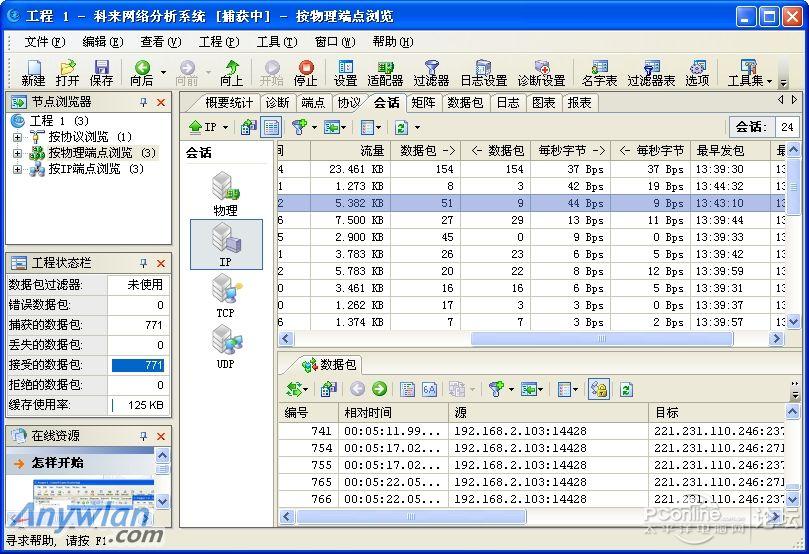
Task: Switch to the 数据包 lower tab
Action: point(331,365)
